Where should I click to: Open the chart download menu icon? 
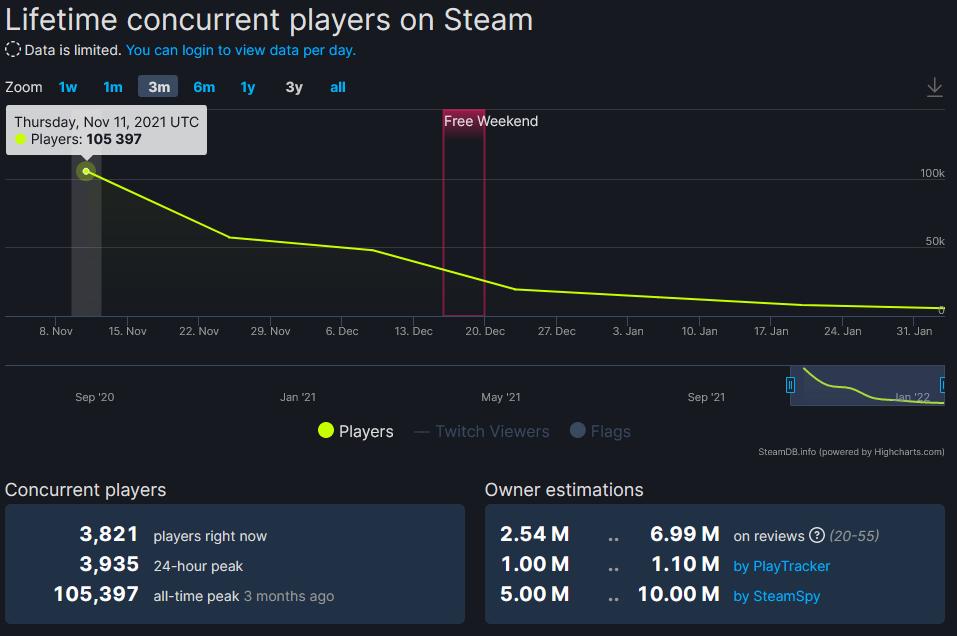click(x=934, y=88)
